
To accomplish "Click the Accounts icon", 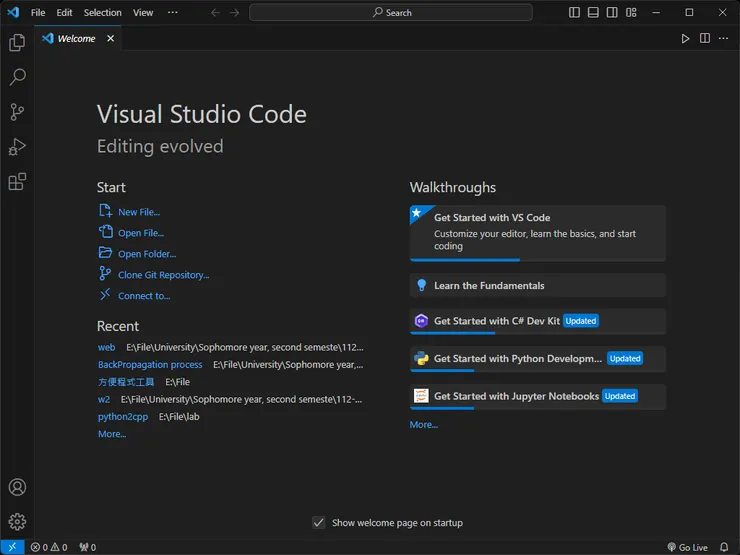I will click(17, 487).
